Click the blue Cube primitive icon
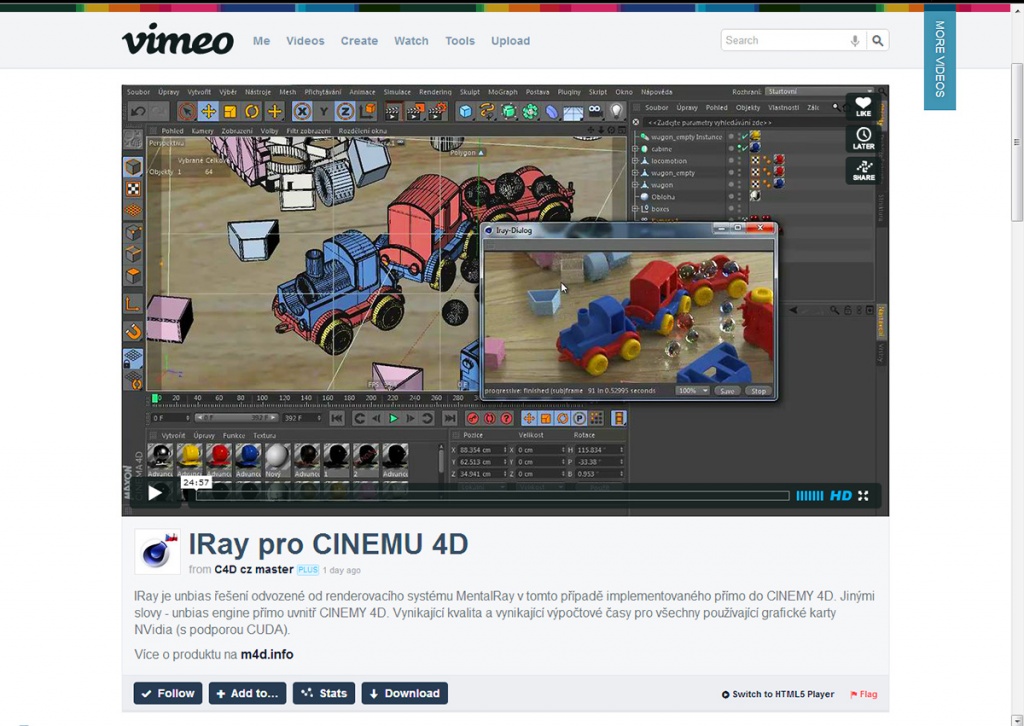 (465, 112)
